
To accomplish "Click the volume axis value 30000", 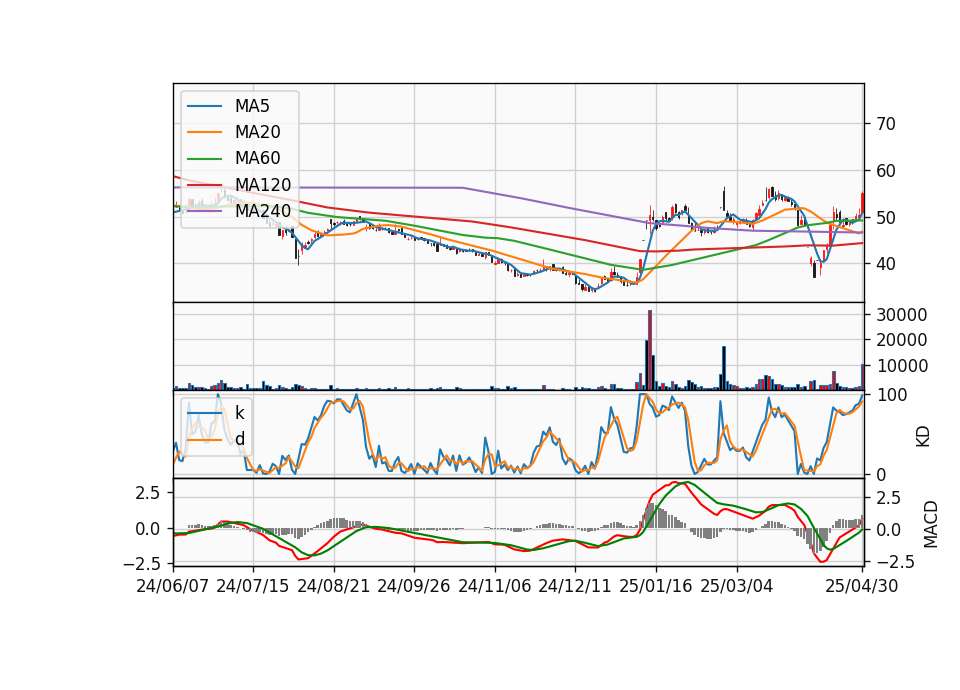I will pyautogui.click(x=902, y=315).
